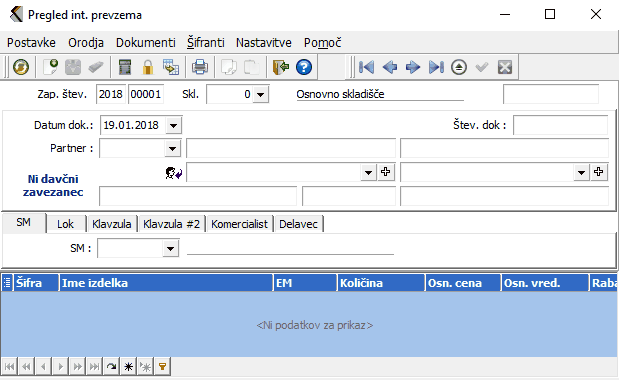Open the grid filter funnel button

[x=162, y=367]
